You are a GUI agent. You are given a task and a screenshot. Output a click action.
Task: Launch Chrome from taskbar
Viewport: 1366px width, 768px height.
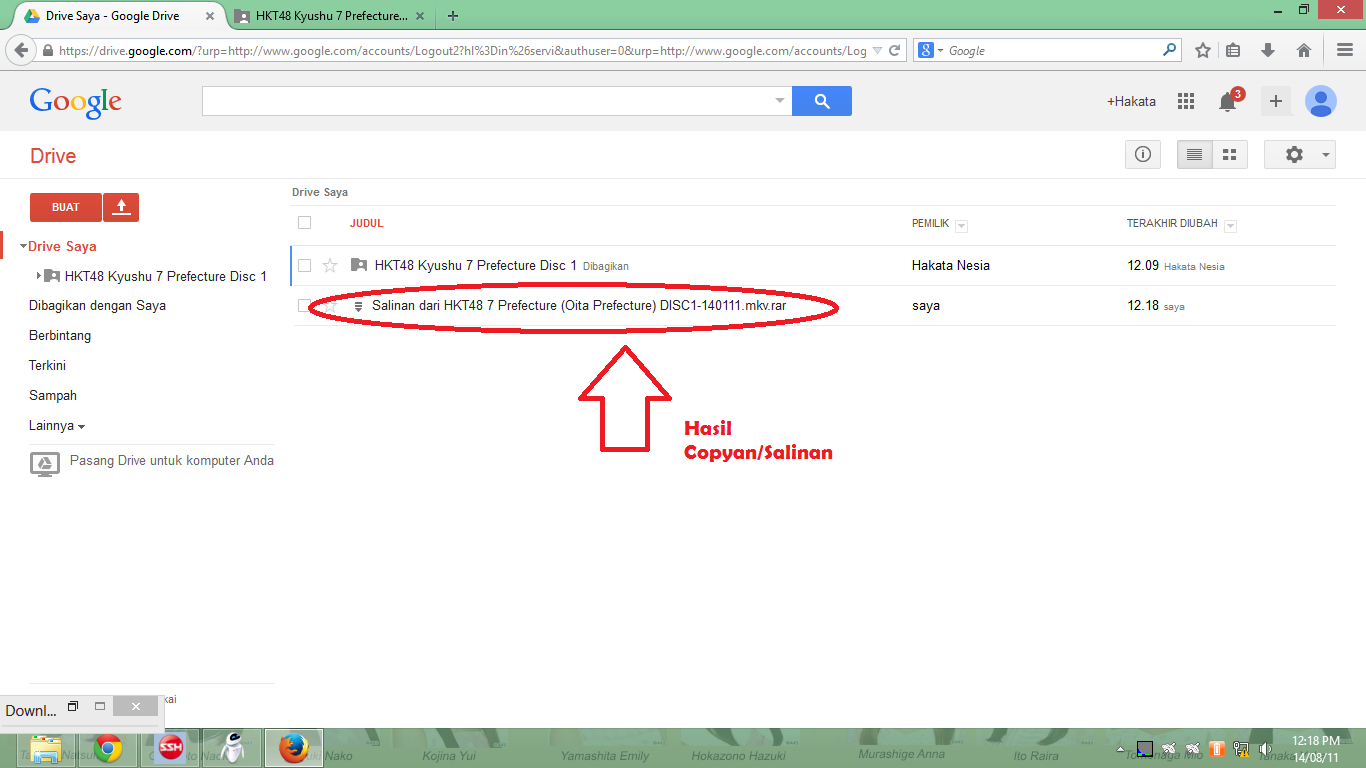click(108, 748)
